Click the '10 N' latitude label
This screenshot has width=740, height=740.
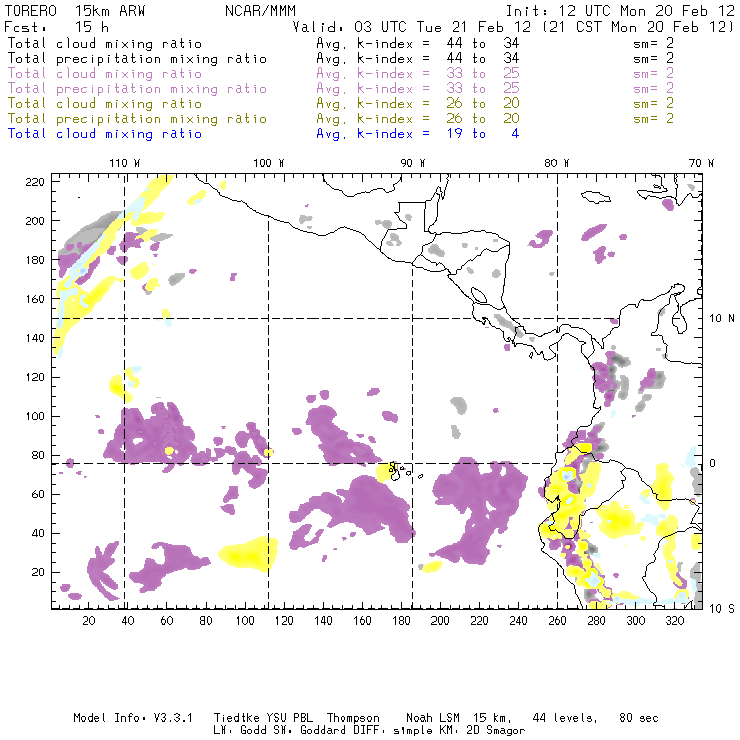pos(722,319)
